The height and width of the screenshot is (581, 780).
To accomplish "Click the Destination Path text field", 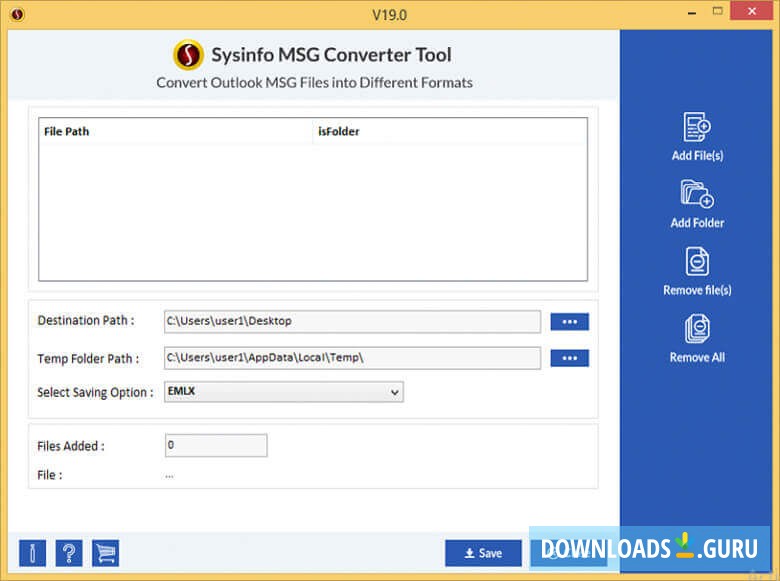I will click(x=352, y=321).
